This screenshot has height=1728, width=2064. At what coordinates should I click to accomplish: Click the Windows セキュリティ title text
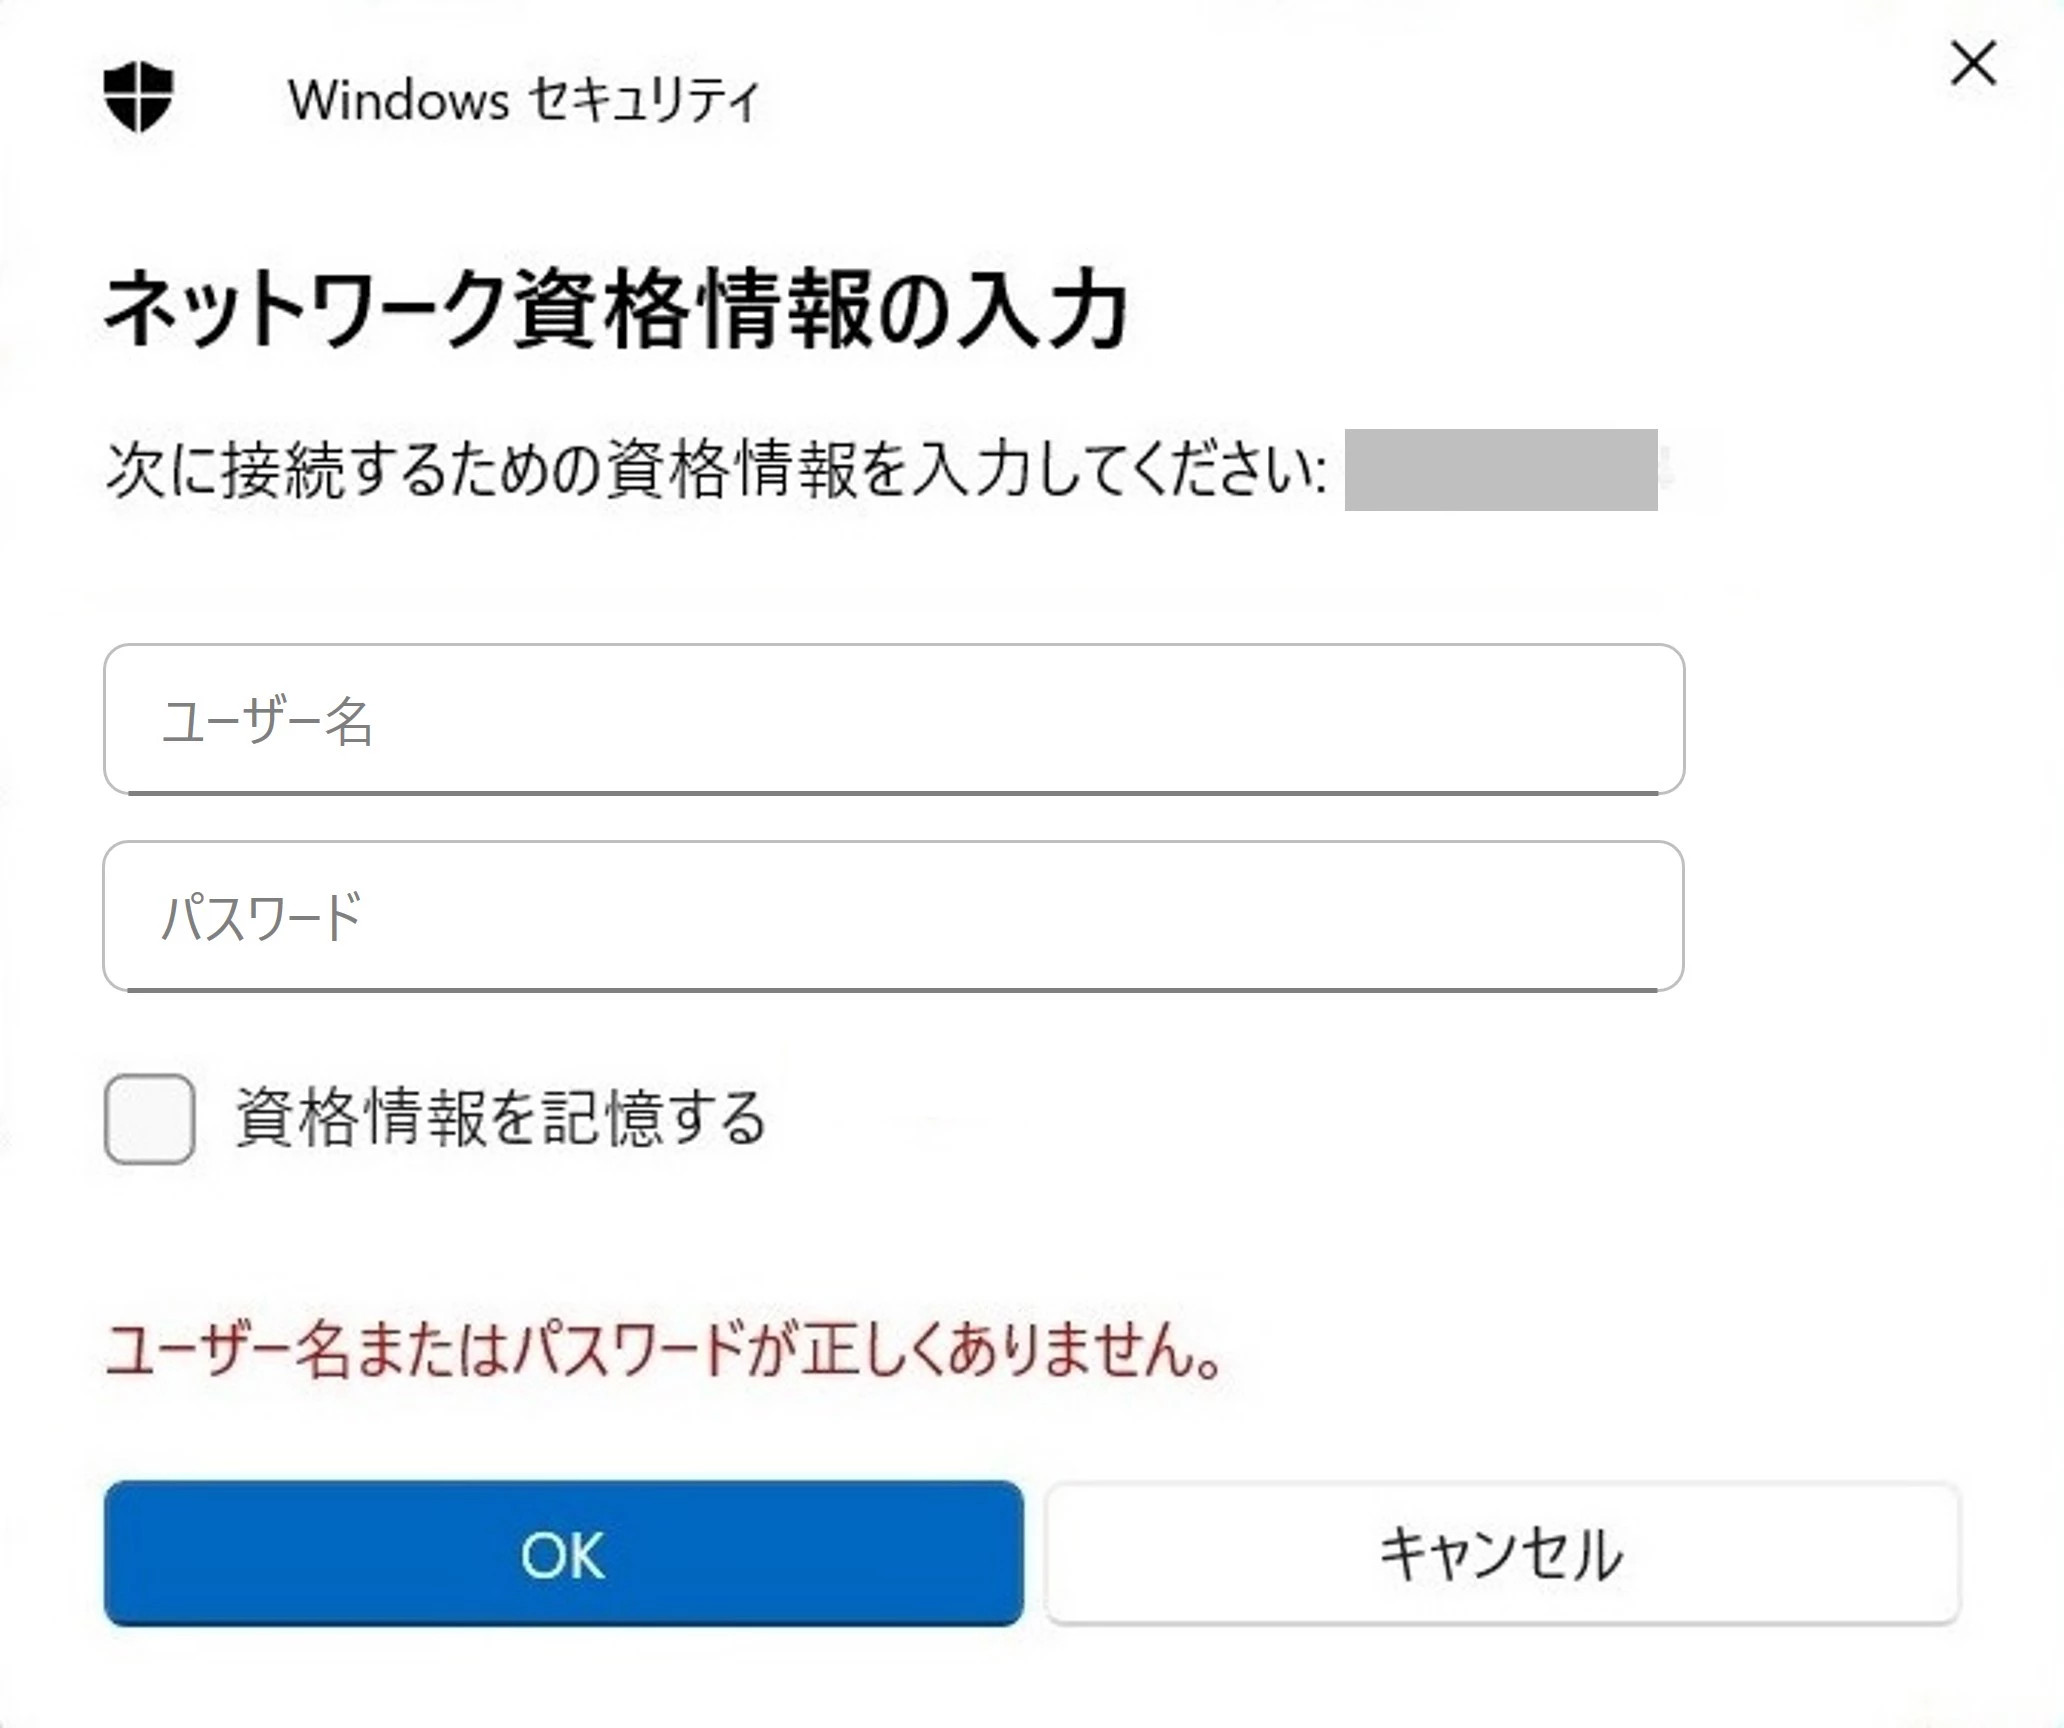[x=524, y=100]
